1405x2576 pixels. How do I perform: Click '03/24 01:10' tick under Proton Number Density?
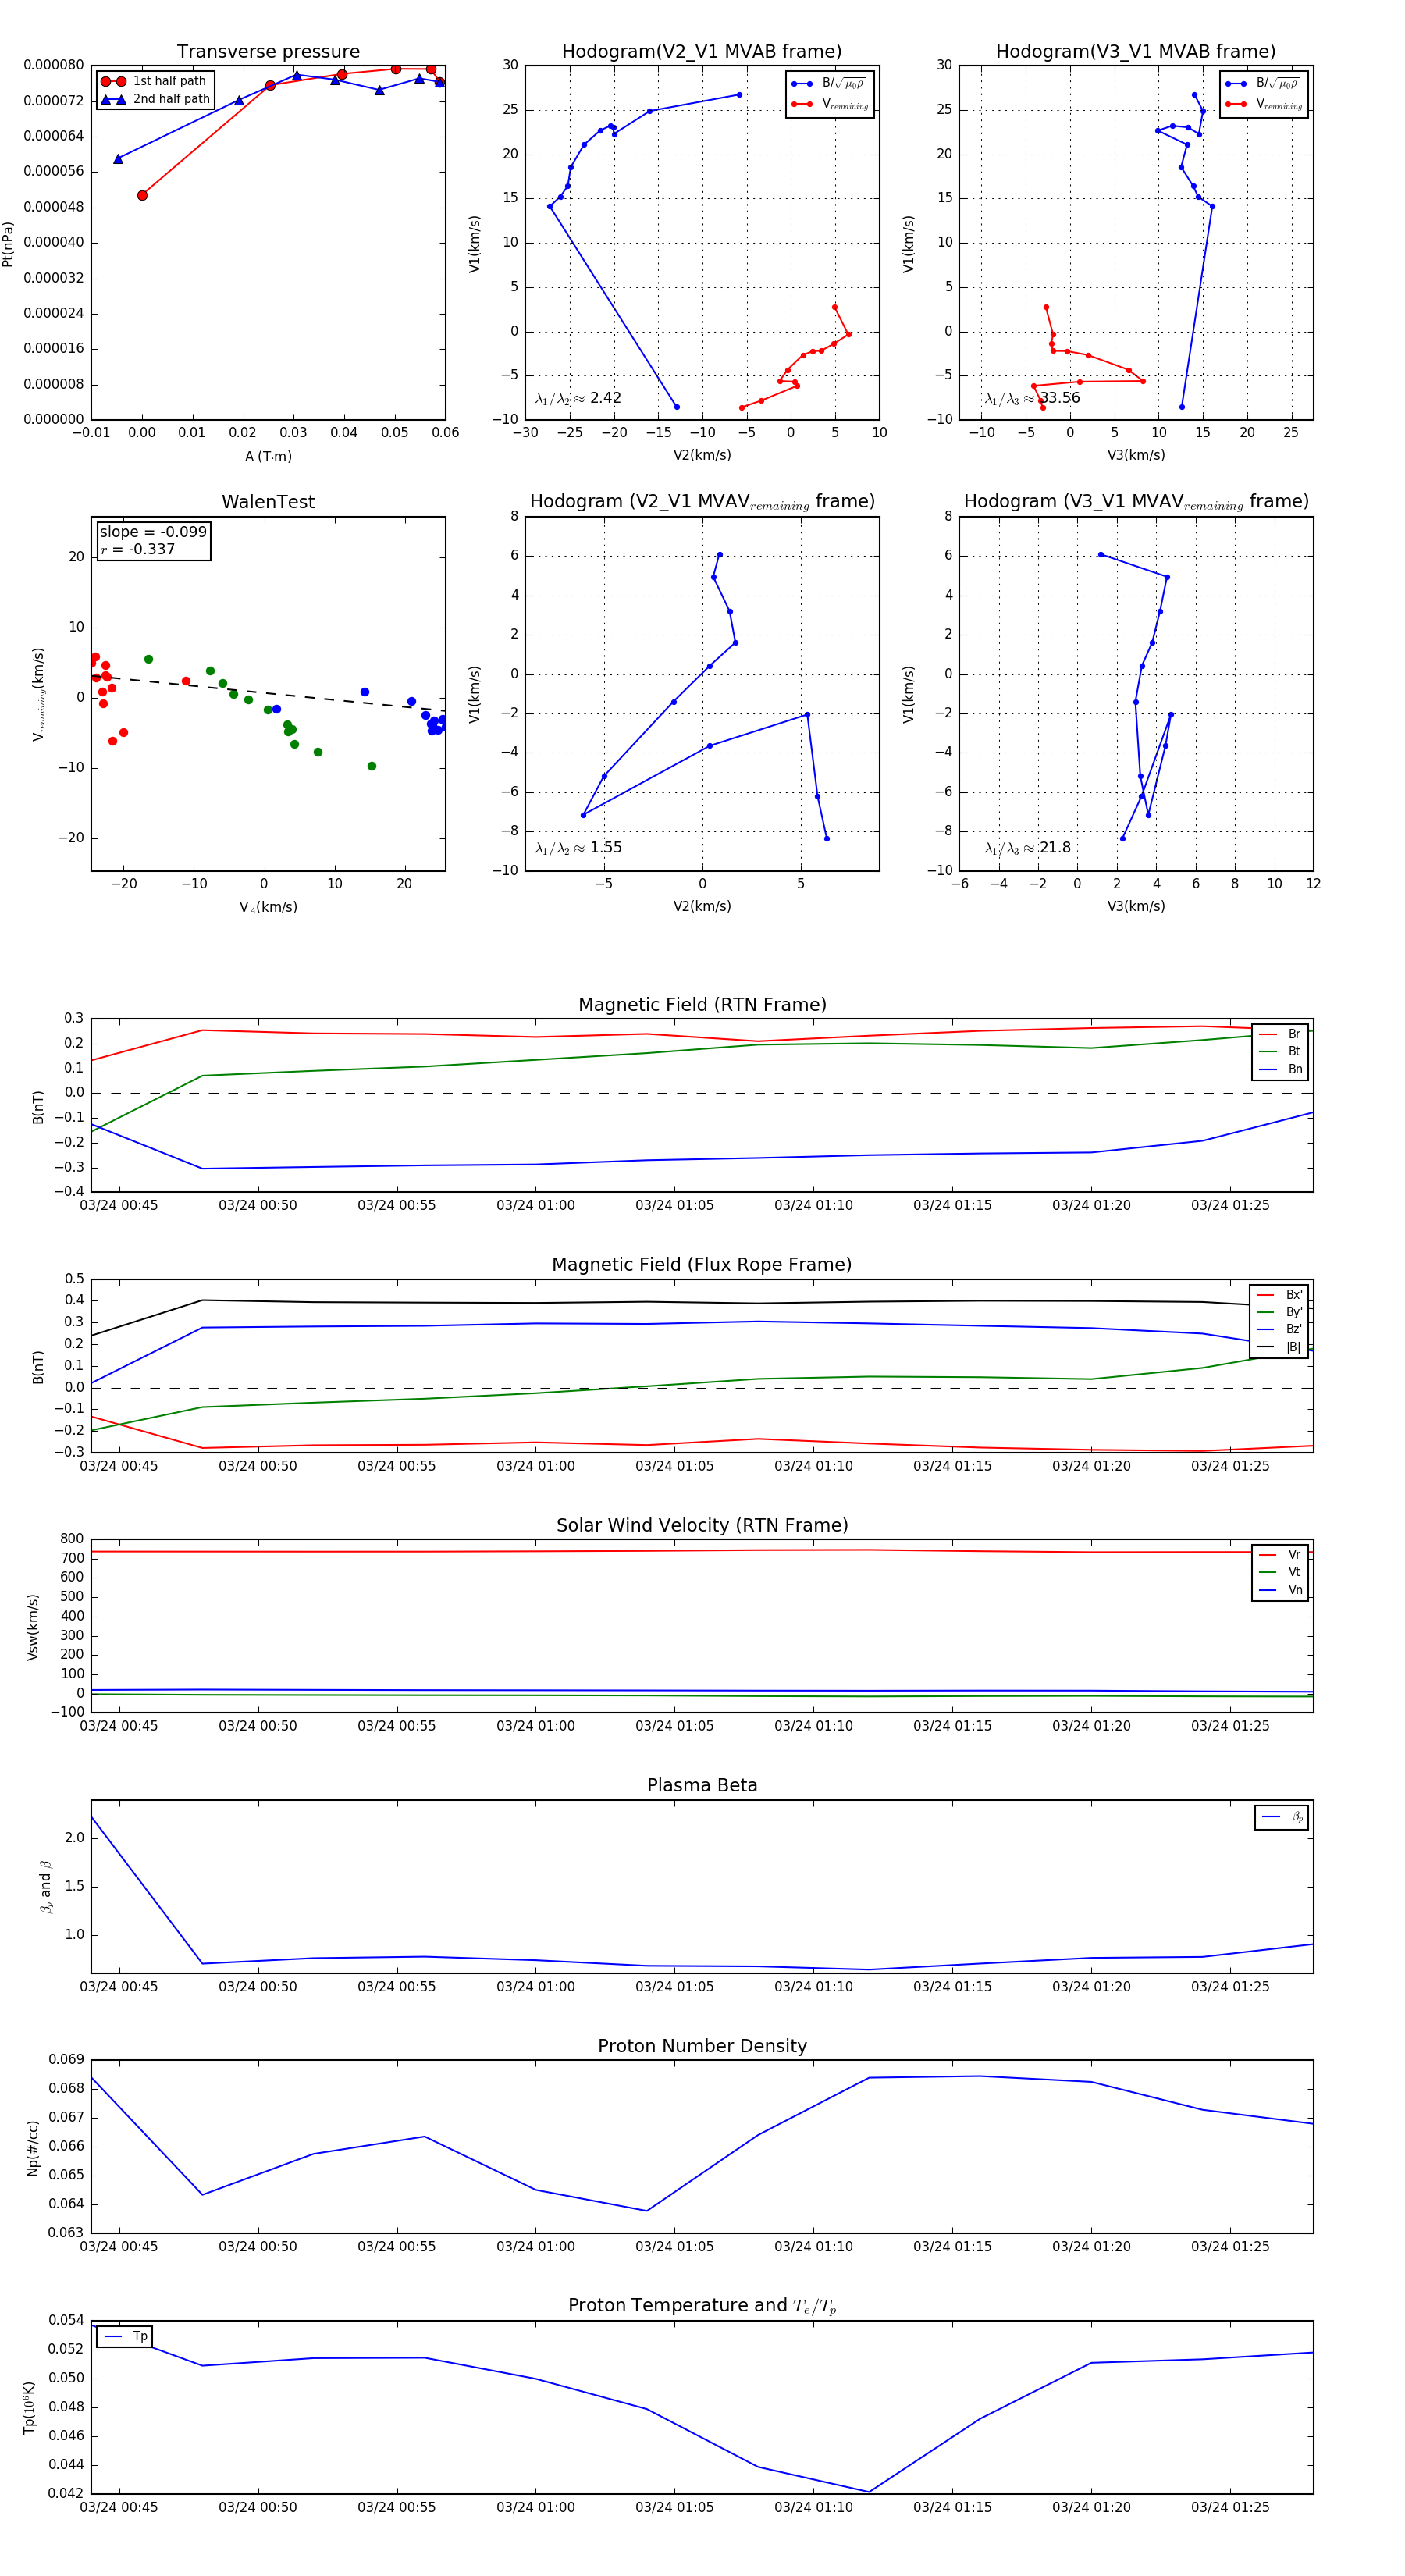[x=814, y=2247]
